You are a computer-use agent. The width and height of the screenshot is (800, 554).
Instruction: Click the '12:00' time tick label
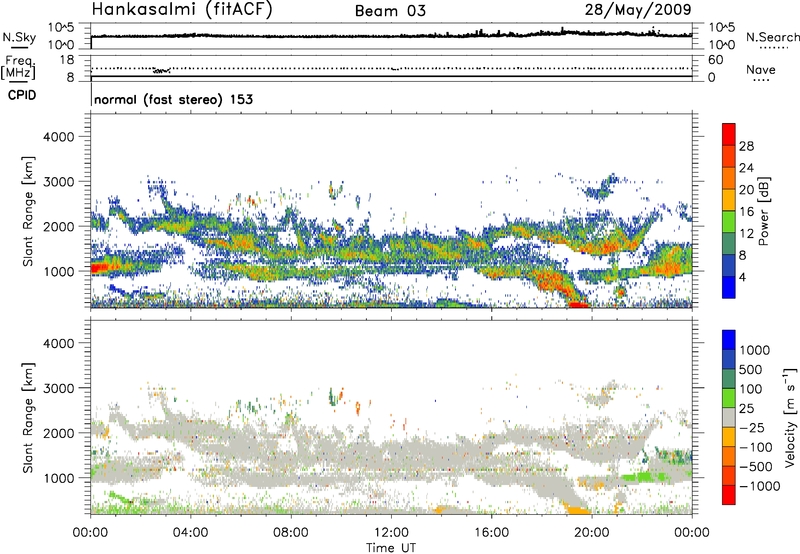391,533
